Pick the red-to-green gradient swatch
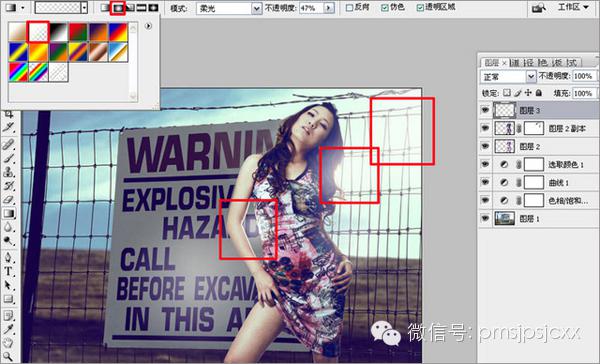Viewport: 600px width, 364px height. [78, 32]
